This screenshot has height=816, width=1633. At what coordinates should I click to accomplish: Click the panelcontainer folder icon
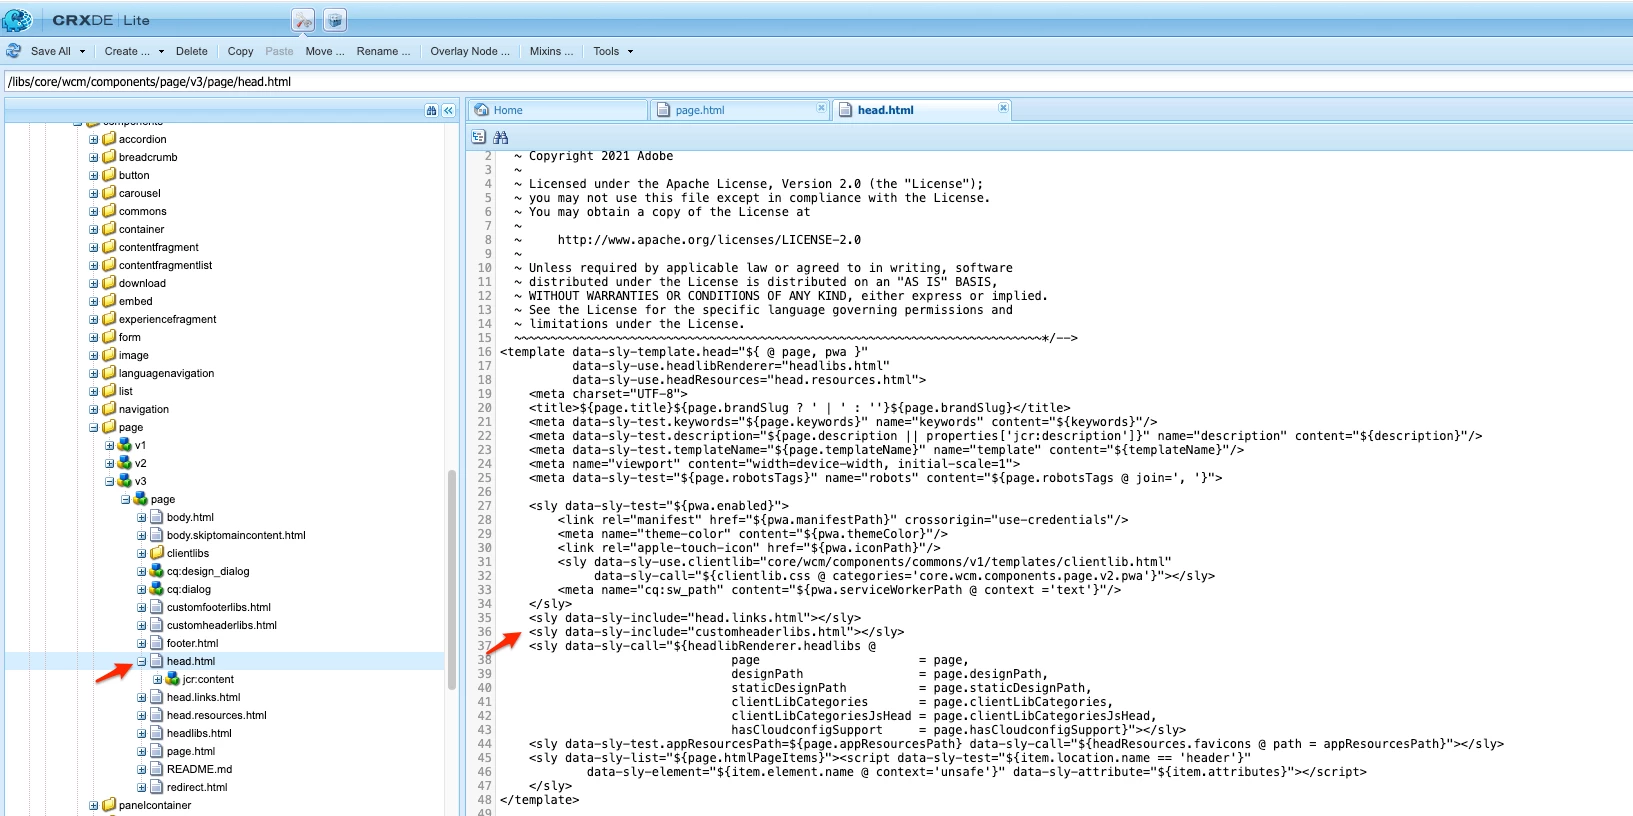point(109,805)
